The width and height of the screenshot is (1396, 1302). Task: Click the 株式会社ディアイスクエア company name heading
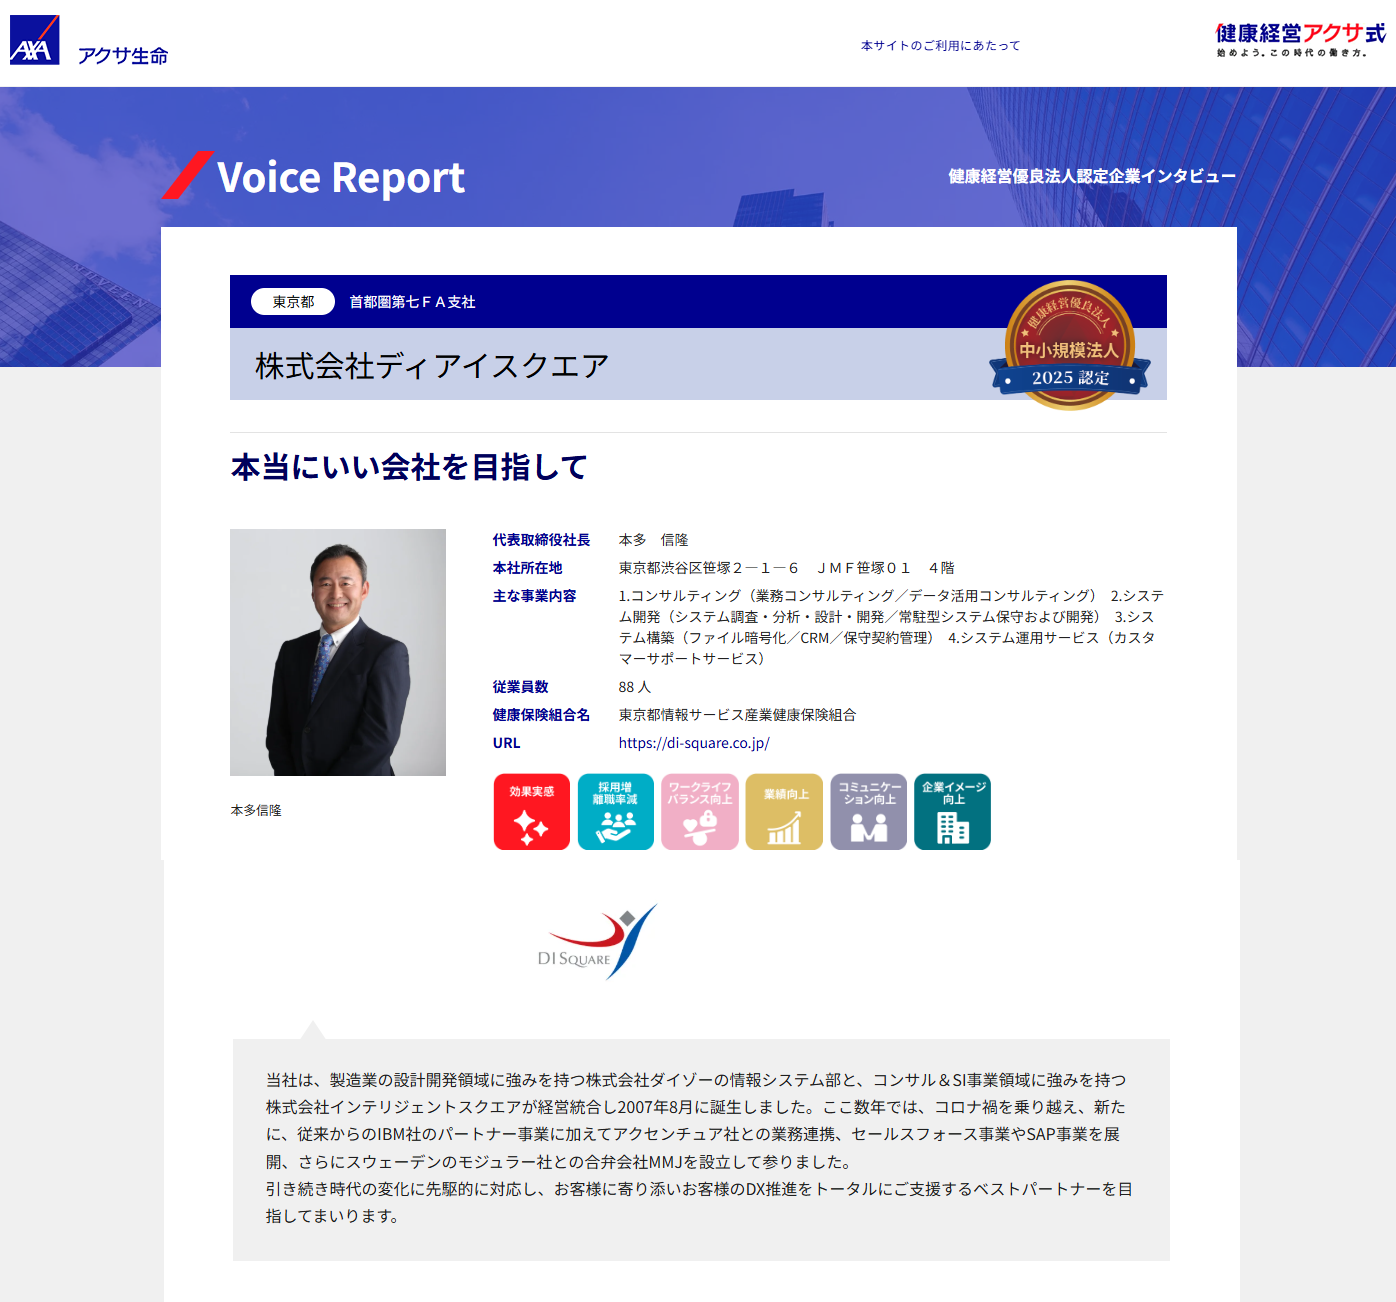click(432, 366)
